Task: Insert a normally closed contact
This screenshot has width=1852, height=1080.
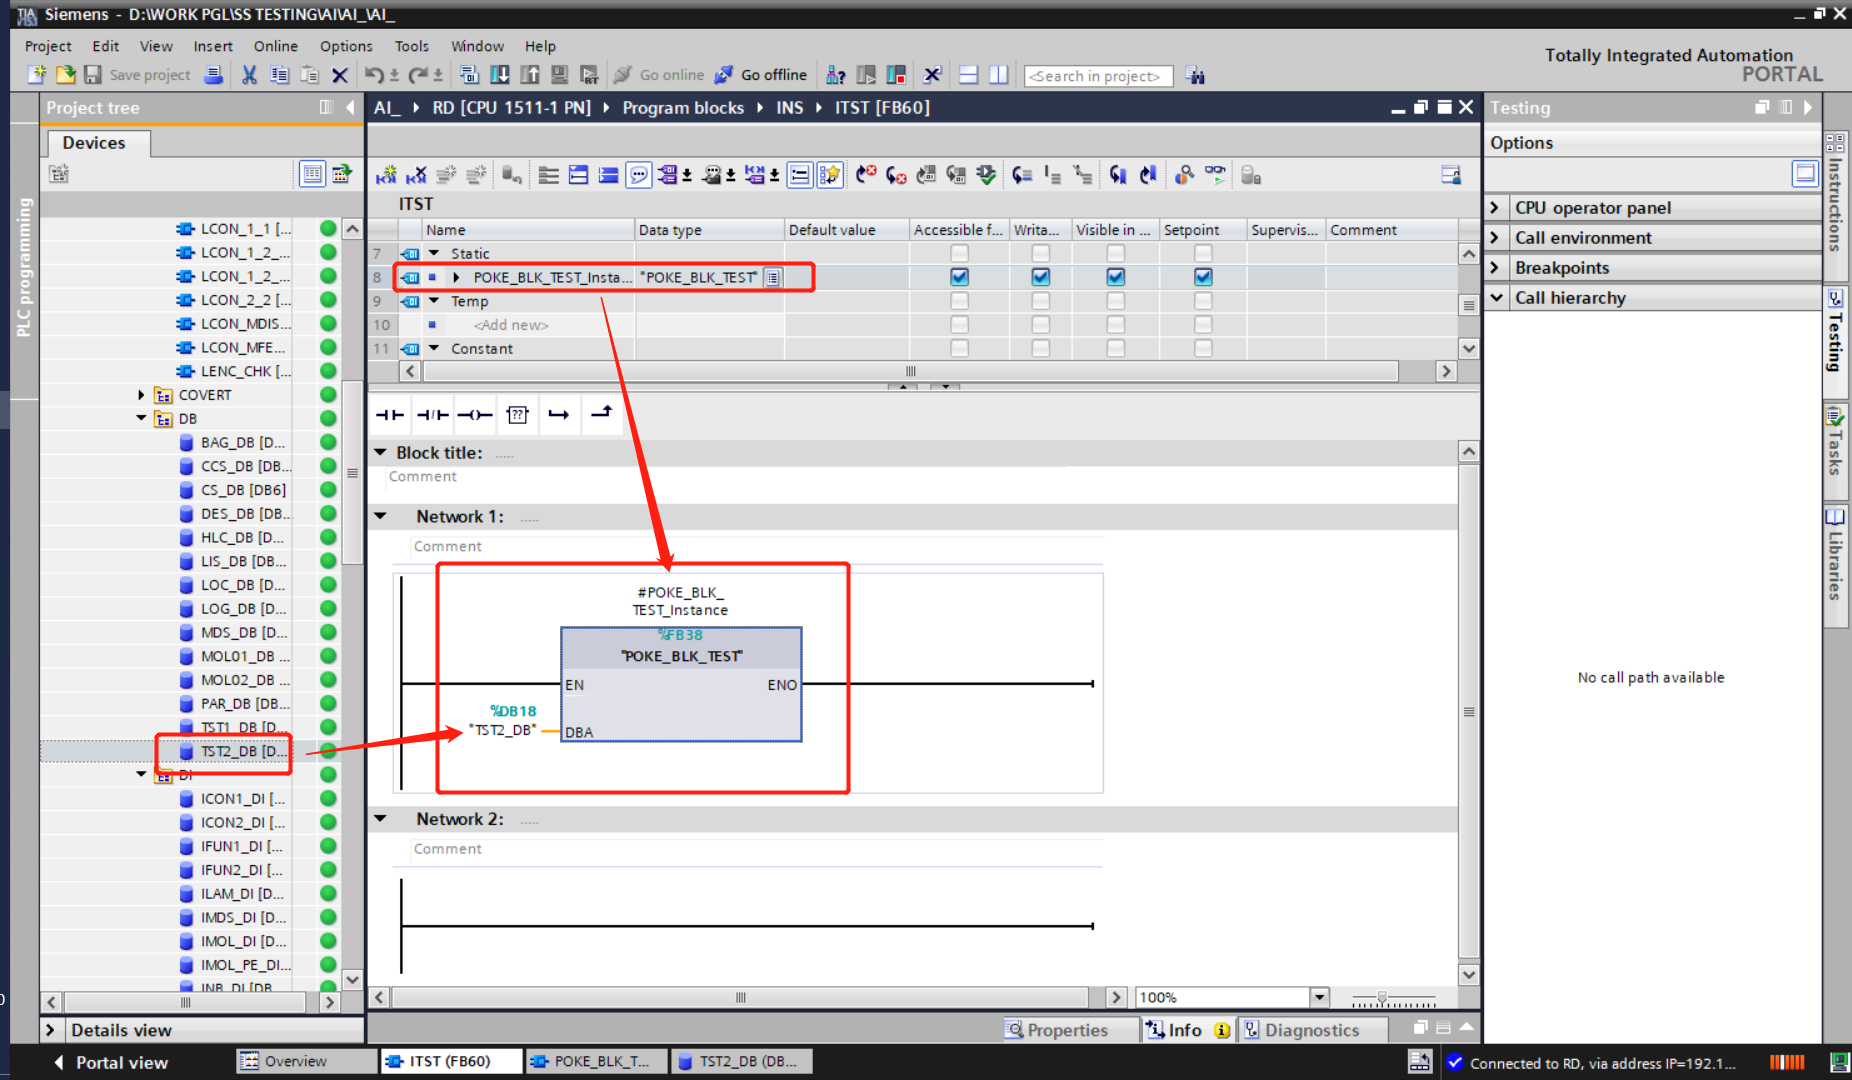Action: [432, 414]
